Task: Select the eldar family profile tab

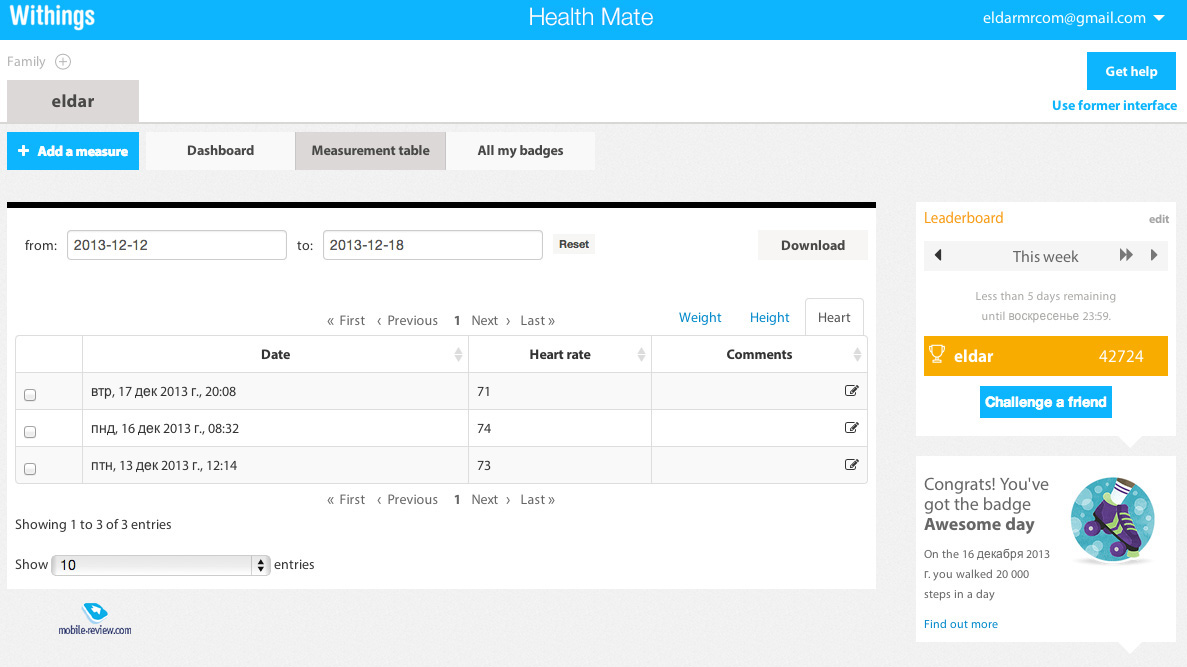Action: point(73,101)
